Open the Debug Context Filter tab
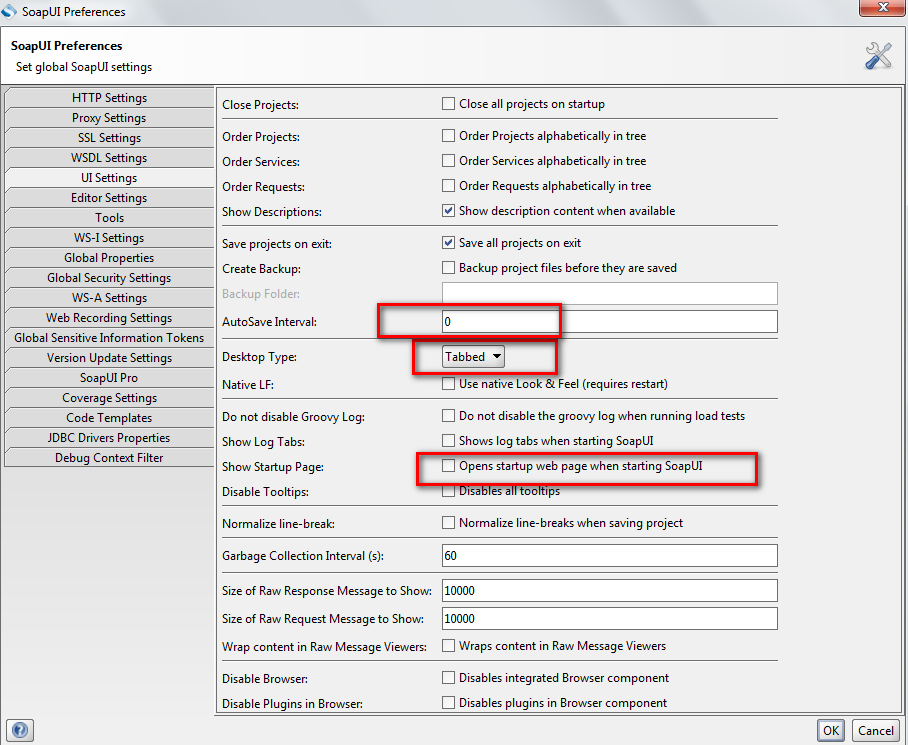Viewport: 908px width, 745px height. (x=109, y=457)
